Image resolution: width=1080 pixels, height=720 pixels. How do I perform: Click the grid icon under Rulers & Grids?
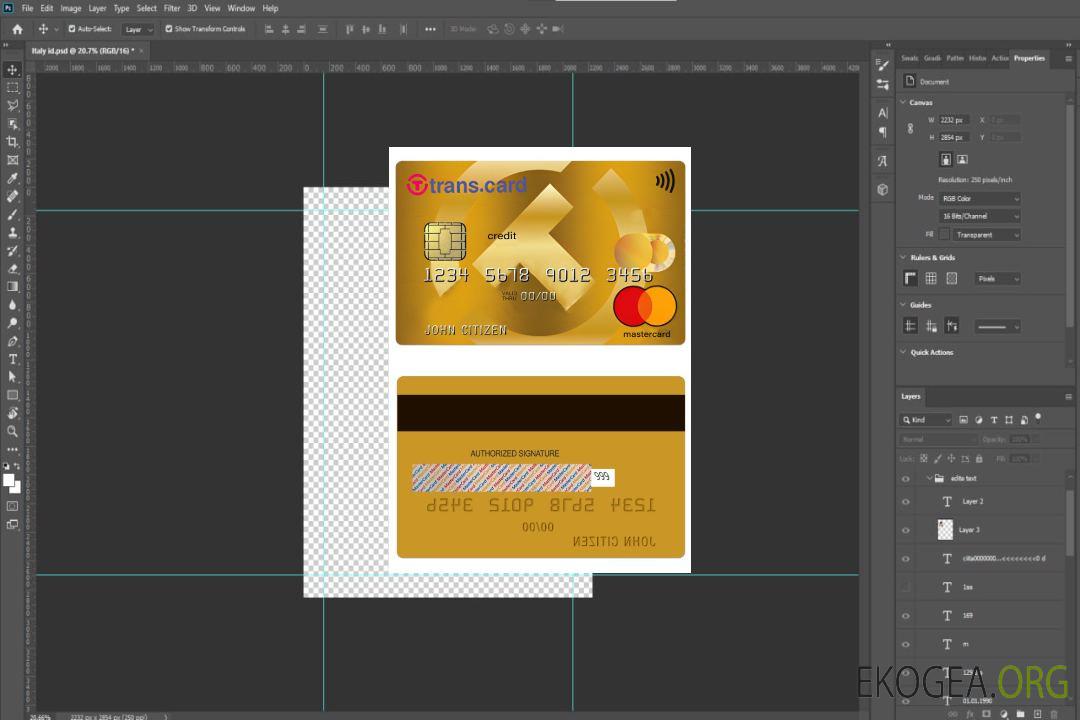coord(931,278)
